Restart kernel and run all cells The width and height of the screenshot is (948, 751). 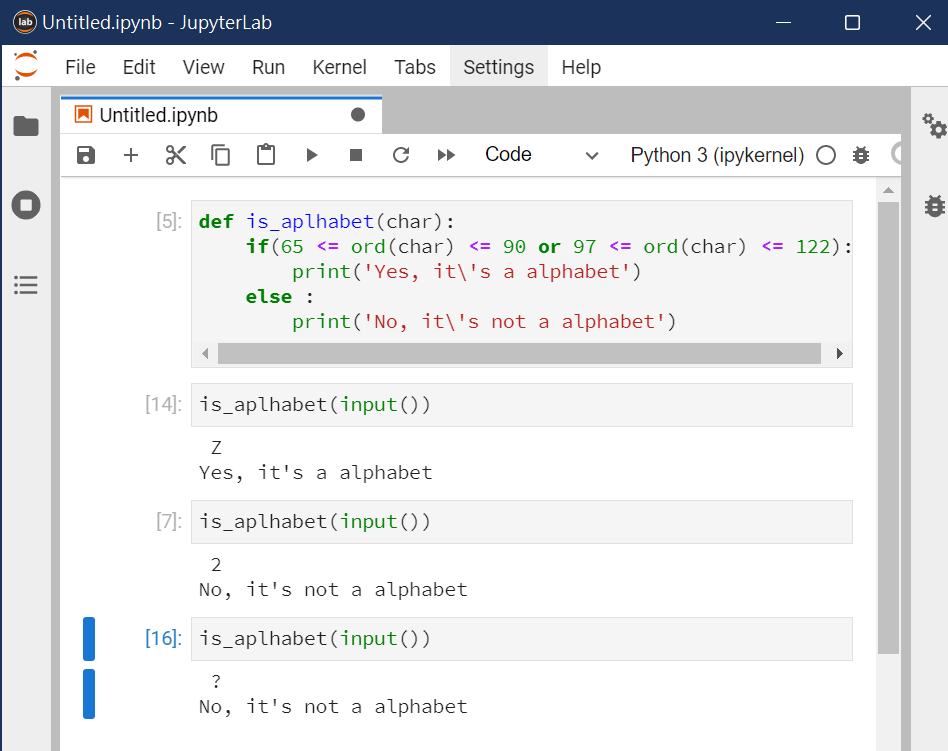click(446, 155)
